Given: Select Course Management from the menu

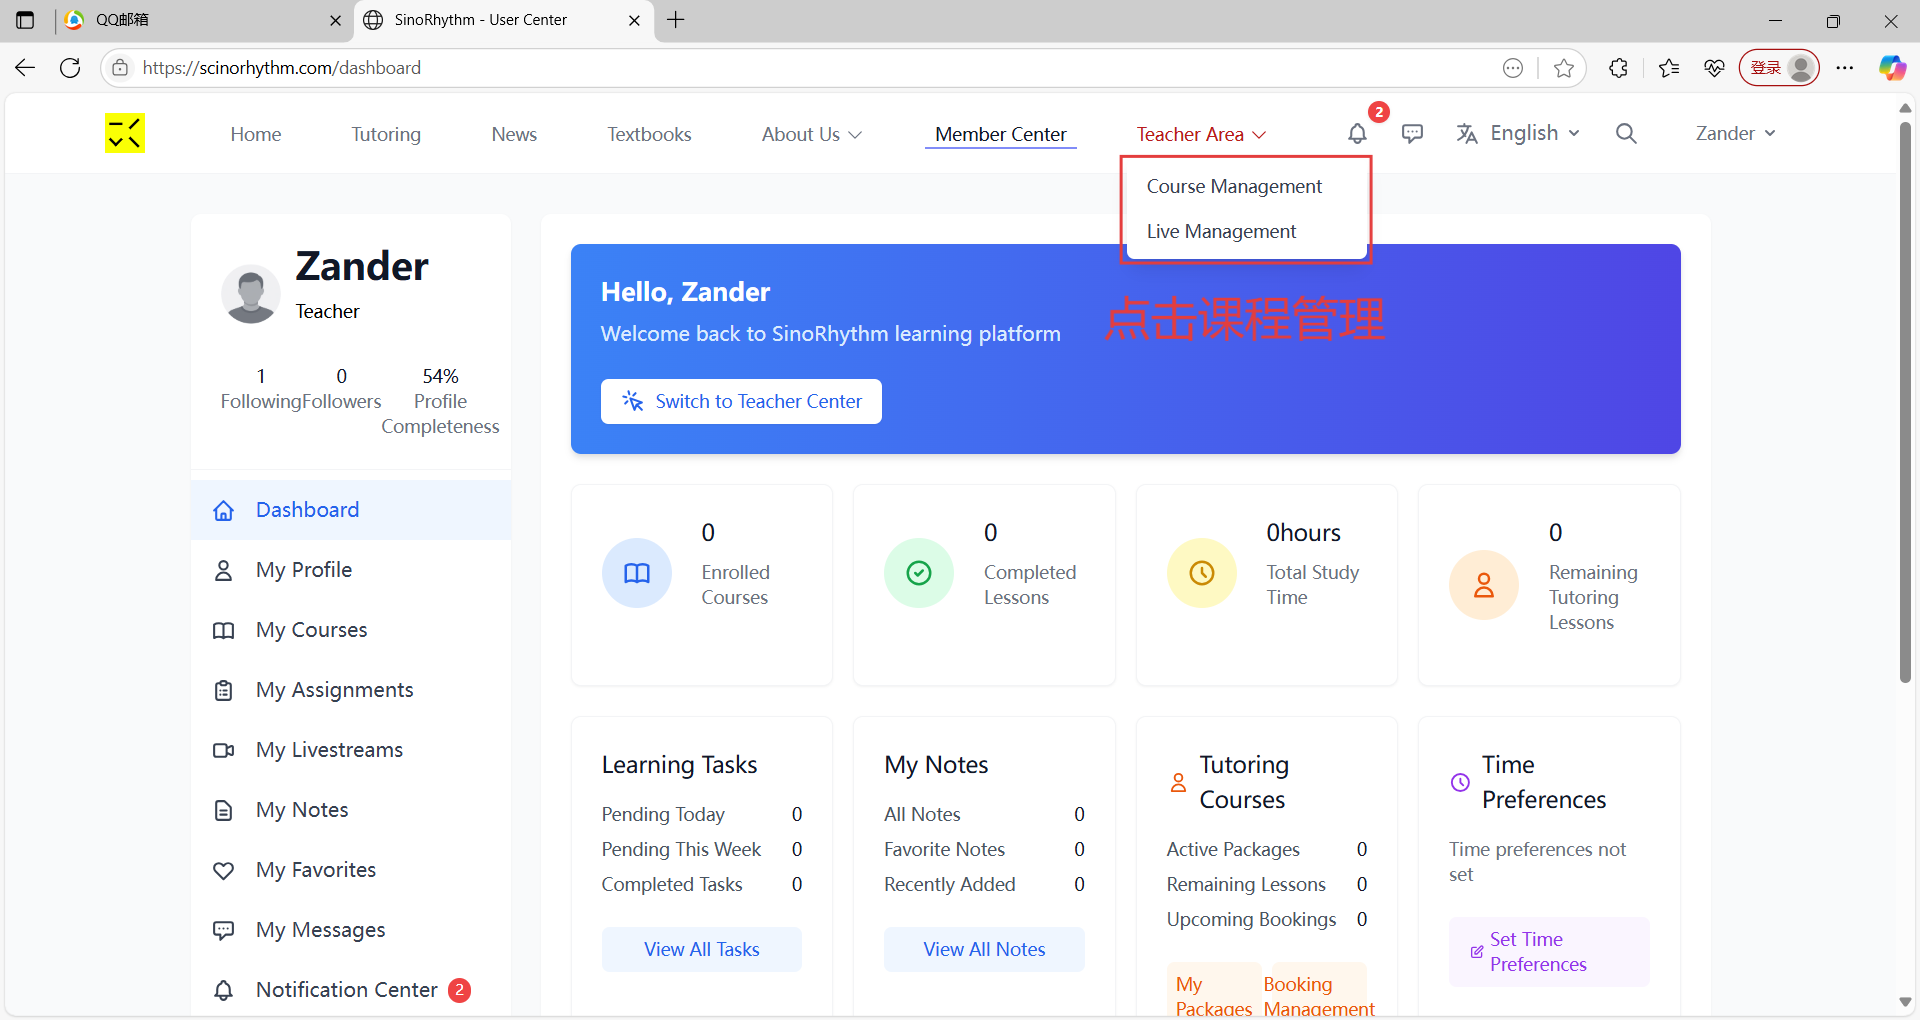Looking at the screenshot, I should click(1234, 187).
